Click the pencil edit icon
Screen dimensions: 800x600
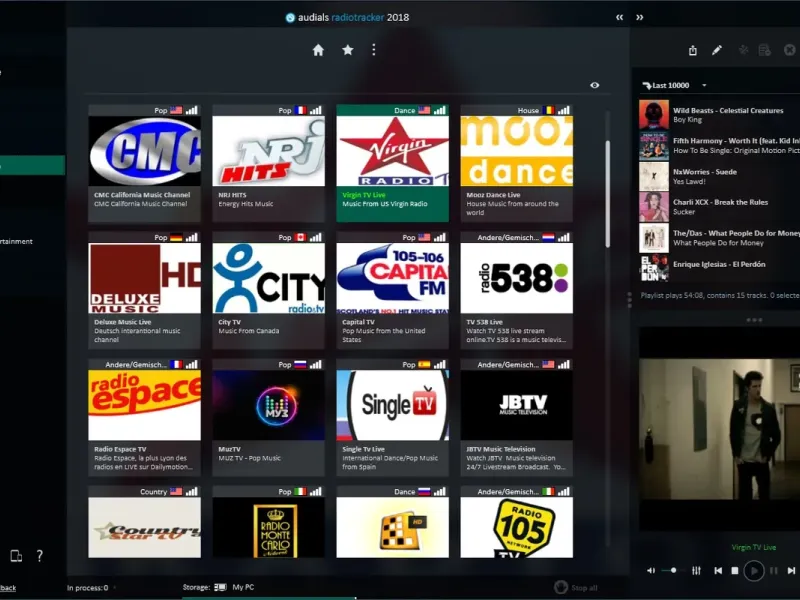717,50
